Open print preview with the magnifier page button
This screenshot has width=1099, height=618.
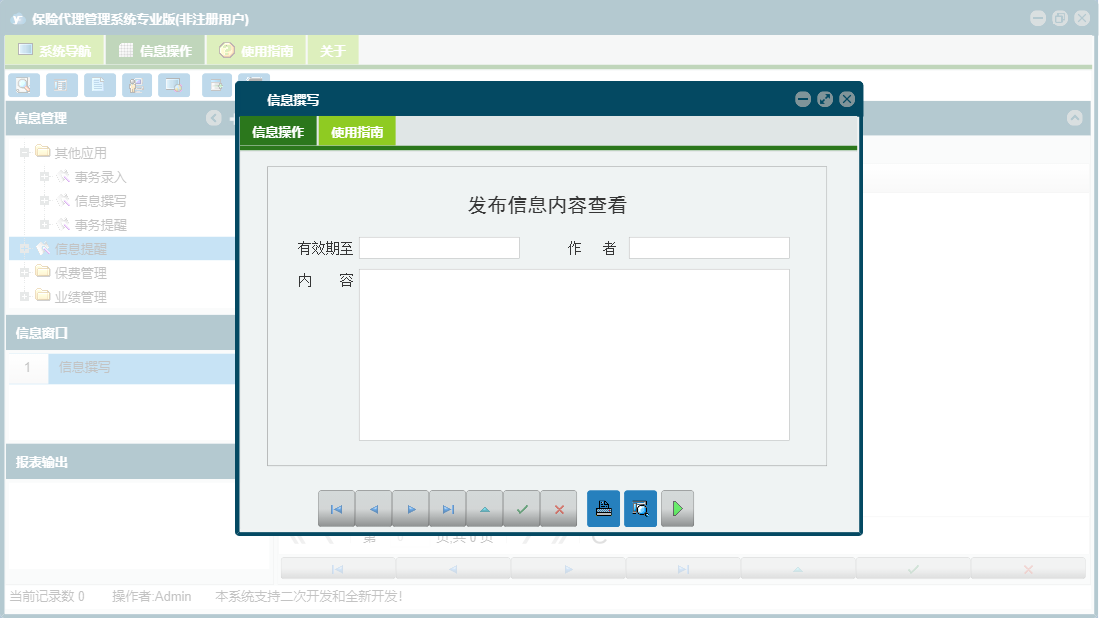click(x=641, y=509)
